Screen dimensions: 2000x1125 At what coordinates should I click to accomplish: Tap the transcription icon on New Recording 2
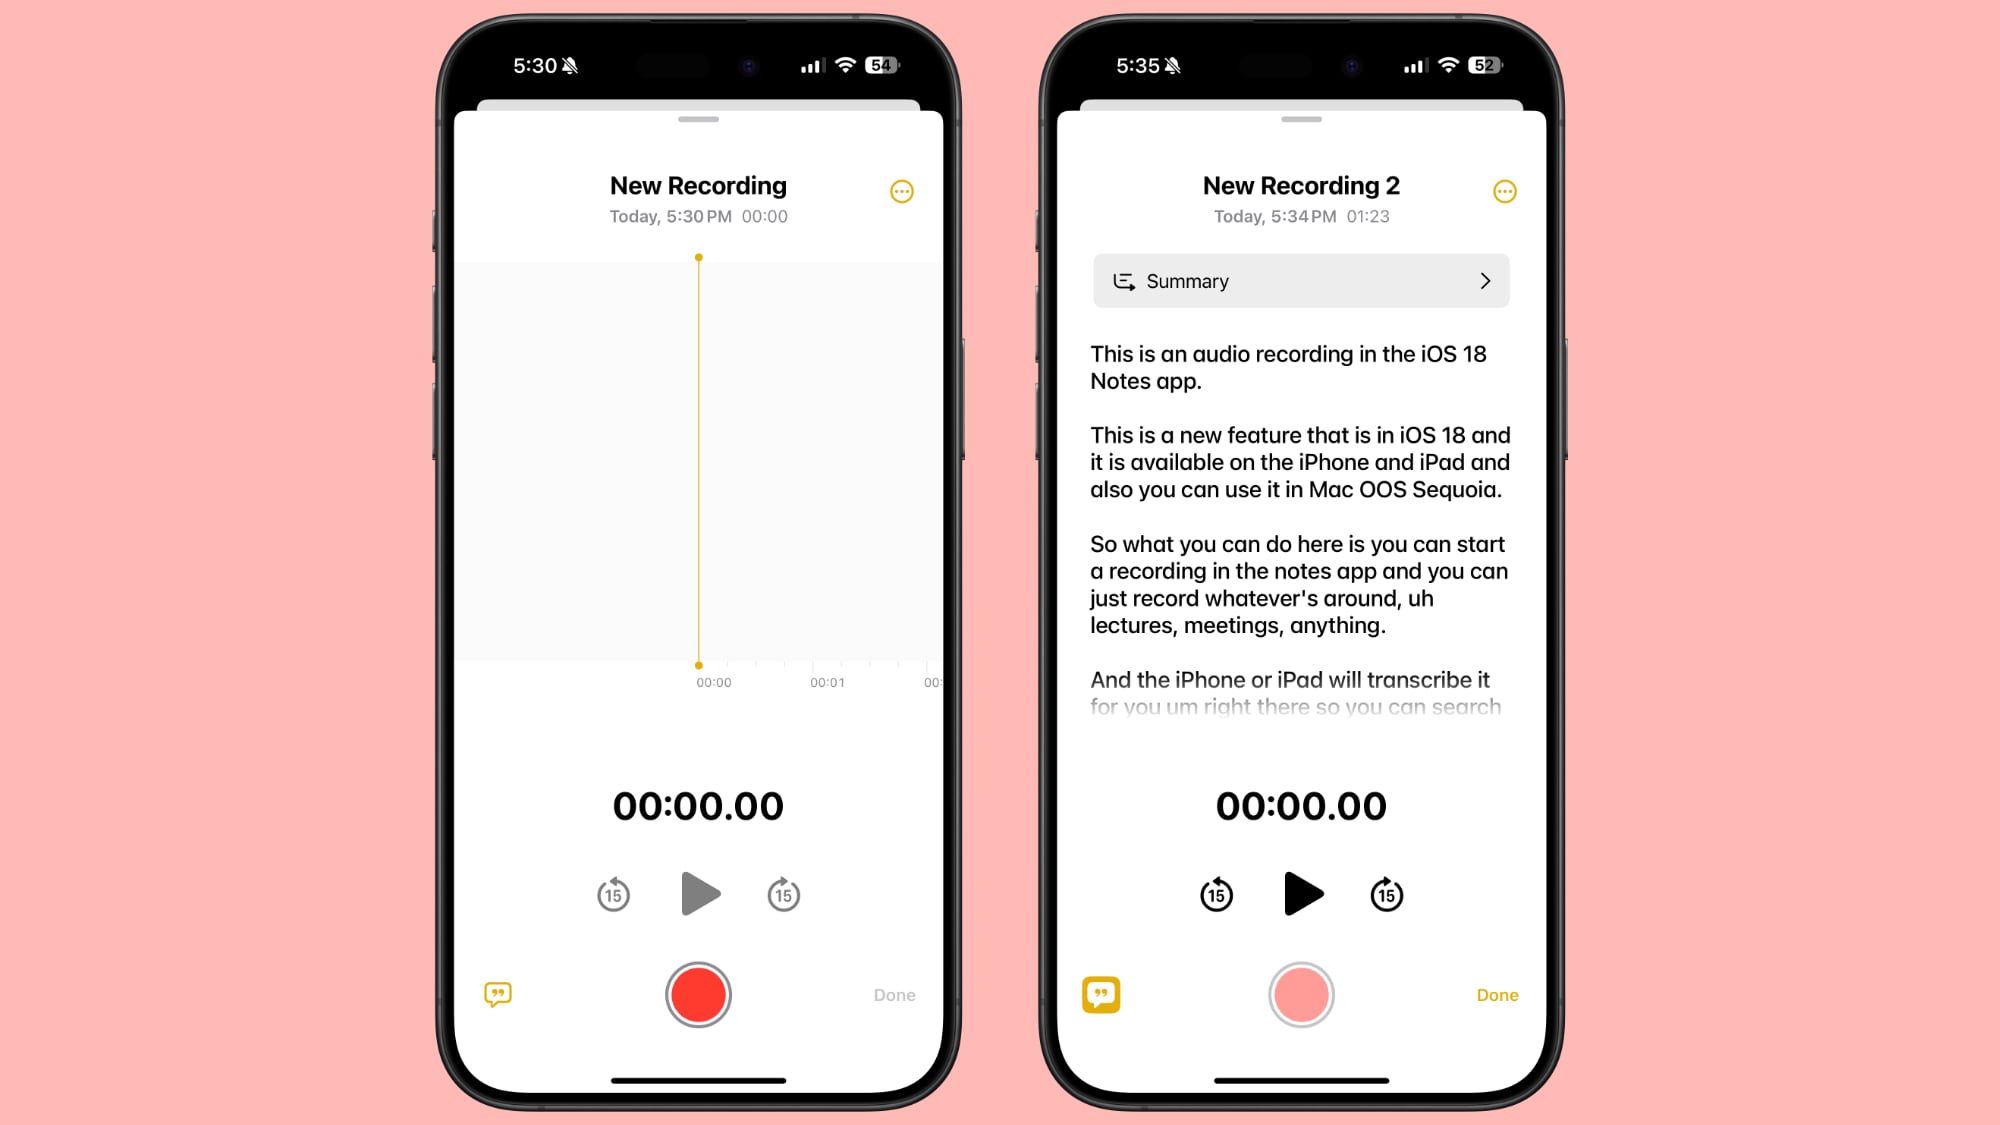pos(1100,993)
